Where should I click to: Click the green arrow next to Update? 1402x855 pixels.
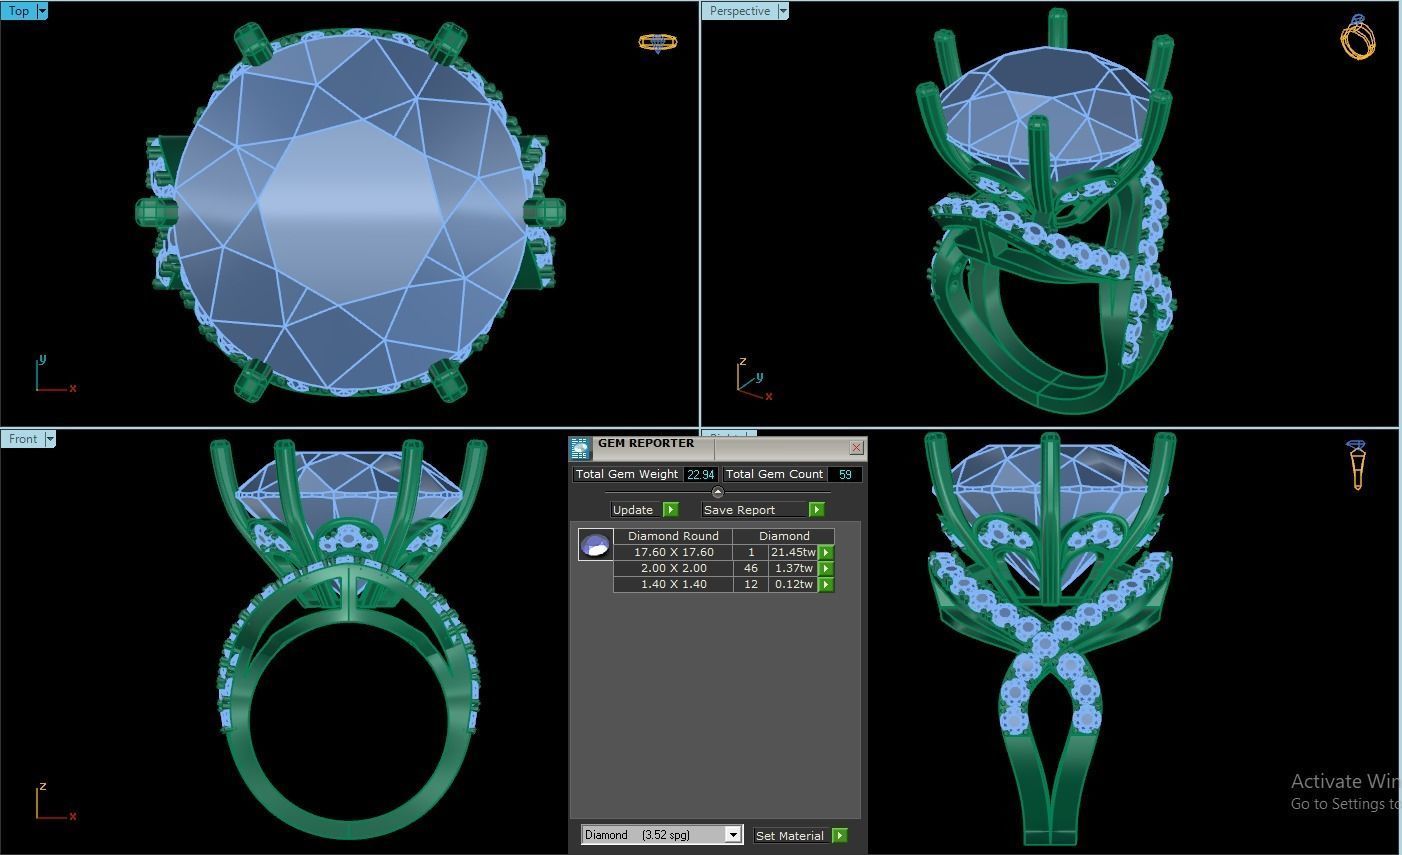pyautogui.click(x=671, y=510)
